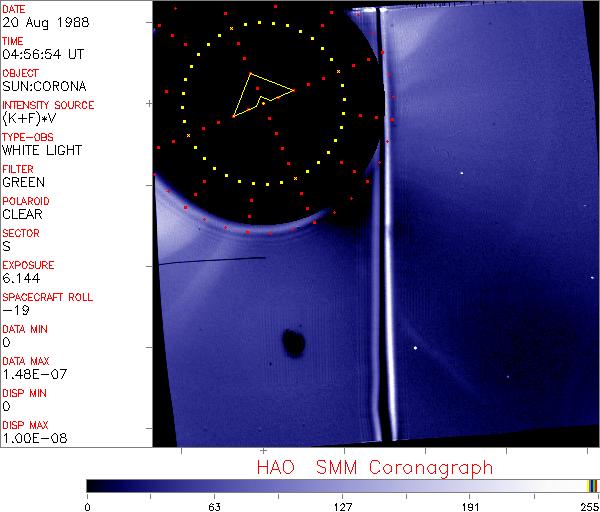Click the yellow triangle inside the solar disk
The image size is (600, 512).
click(x=258, y=92)
